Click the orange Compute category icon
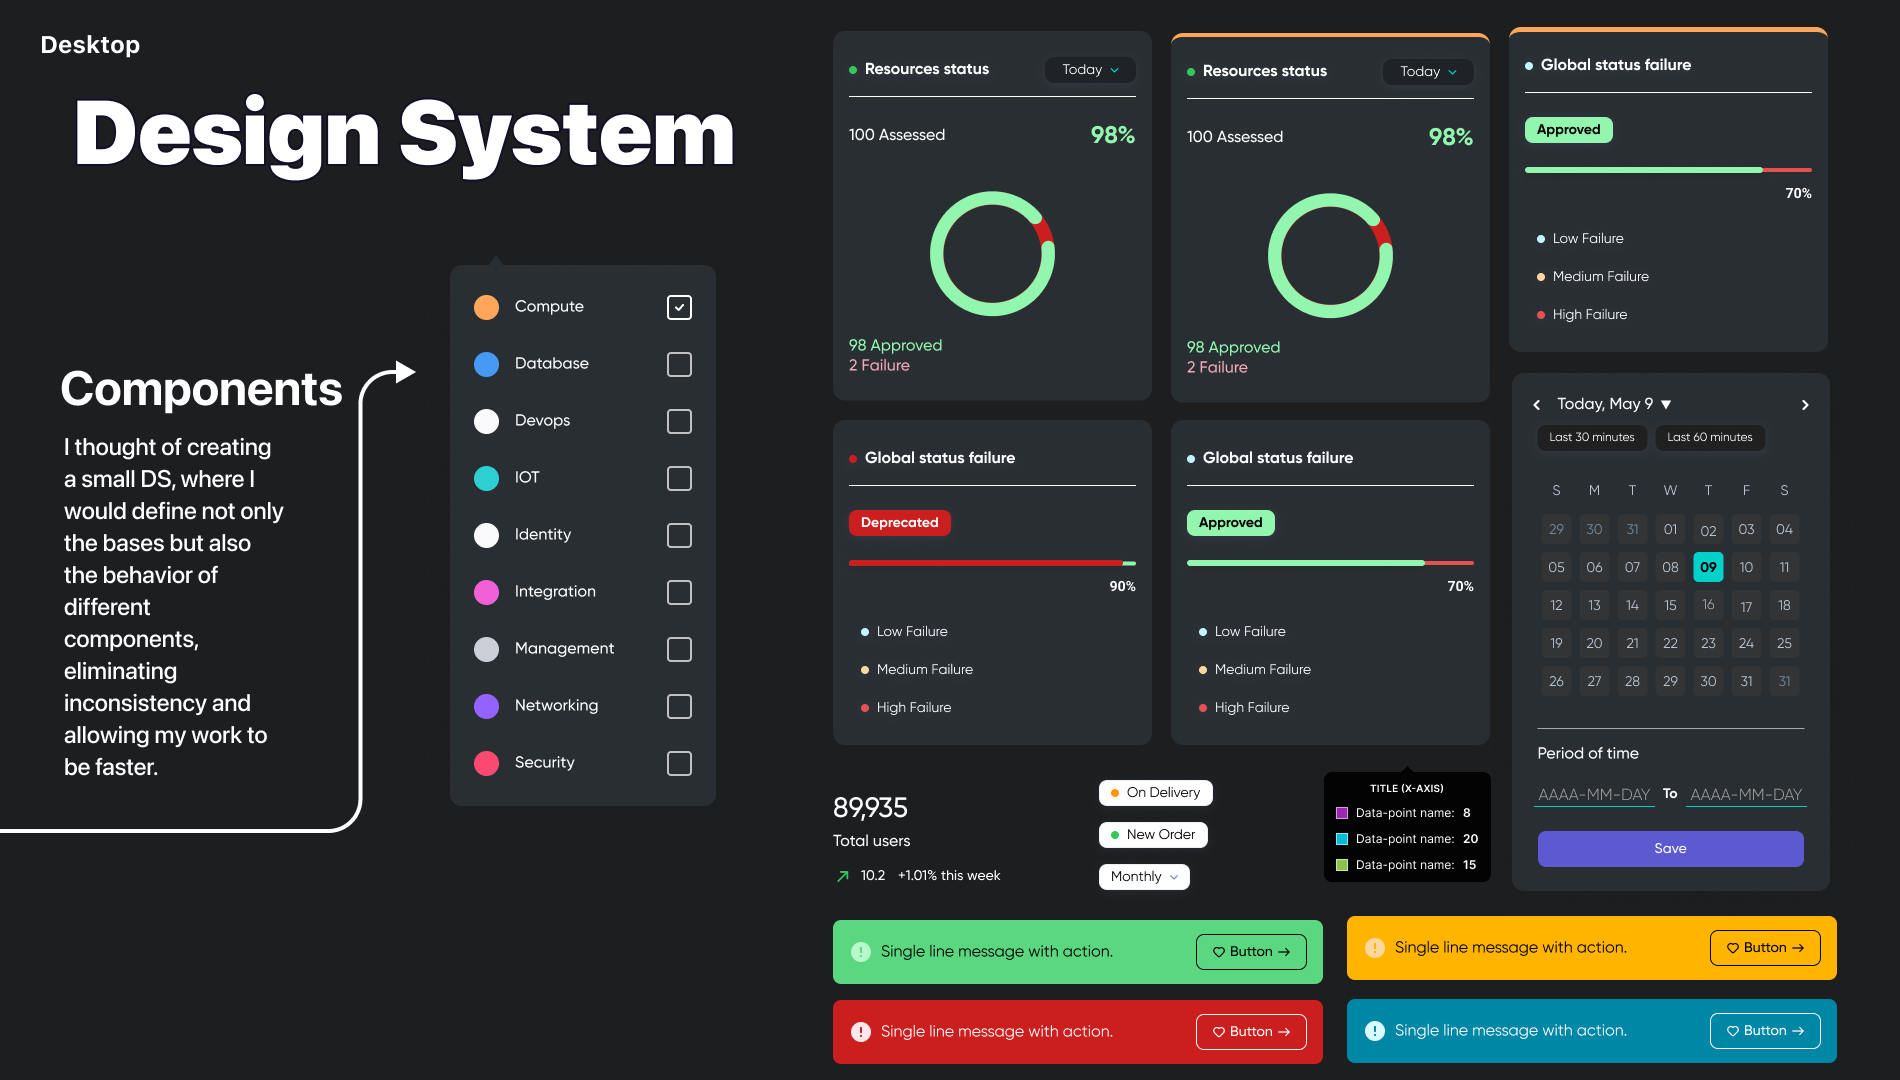Viewport: 1900px width, 1080px height. 486,307
